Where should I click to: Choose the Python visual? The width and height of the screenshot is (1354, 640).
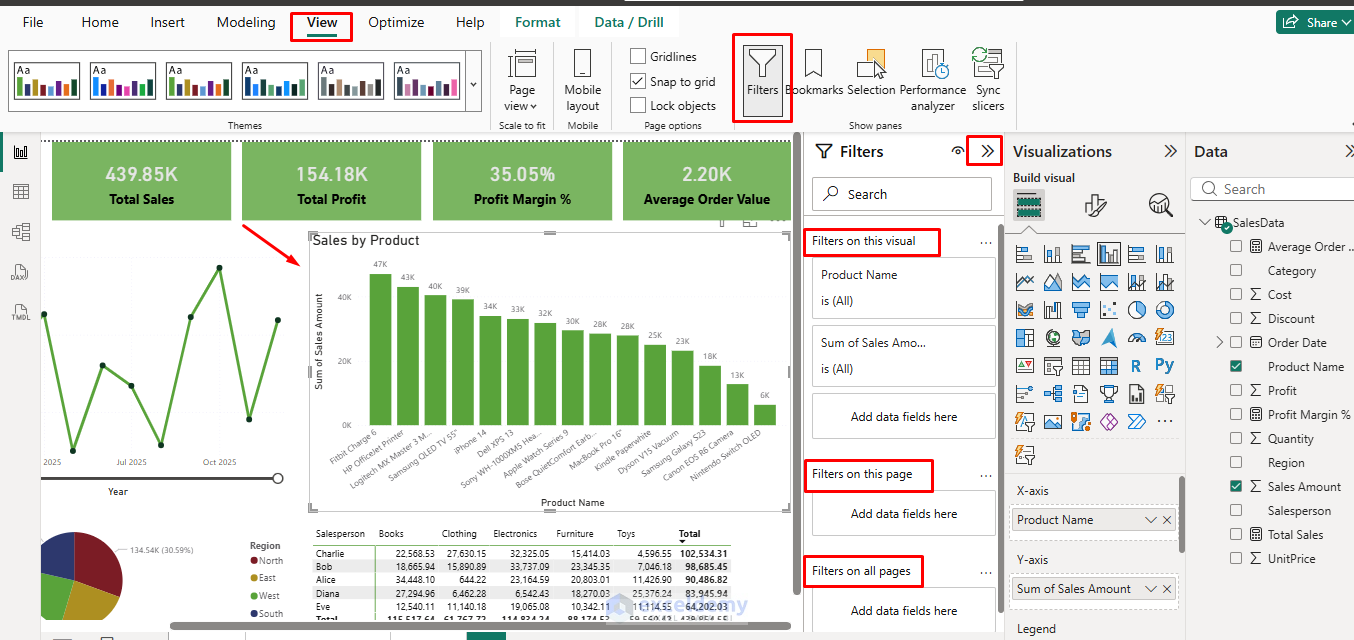pos(1164,366)
